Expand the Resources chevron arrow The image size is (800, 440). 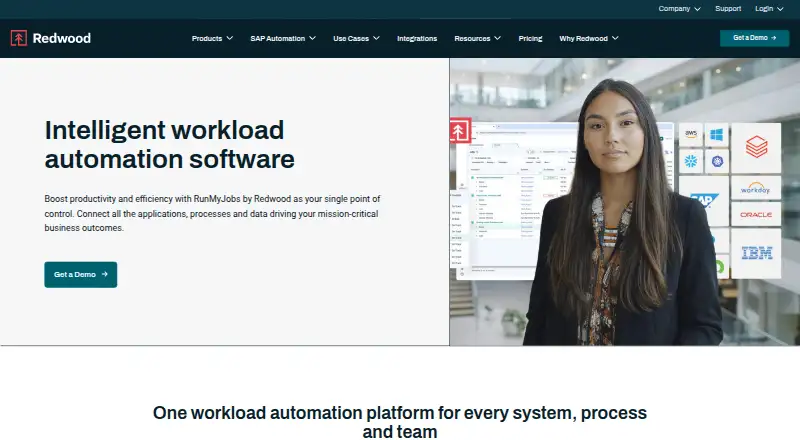point(497,38)
